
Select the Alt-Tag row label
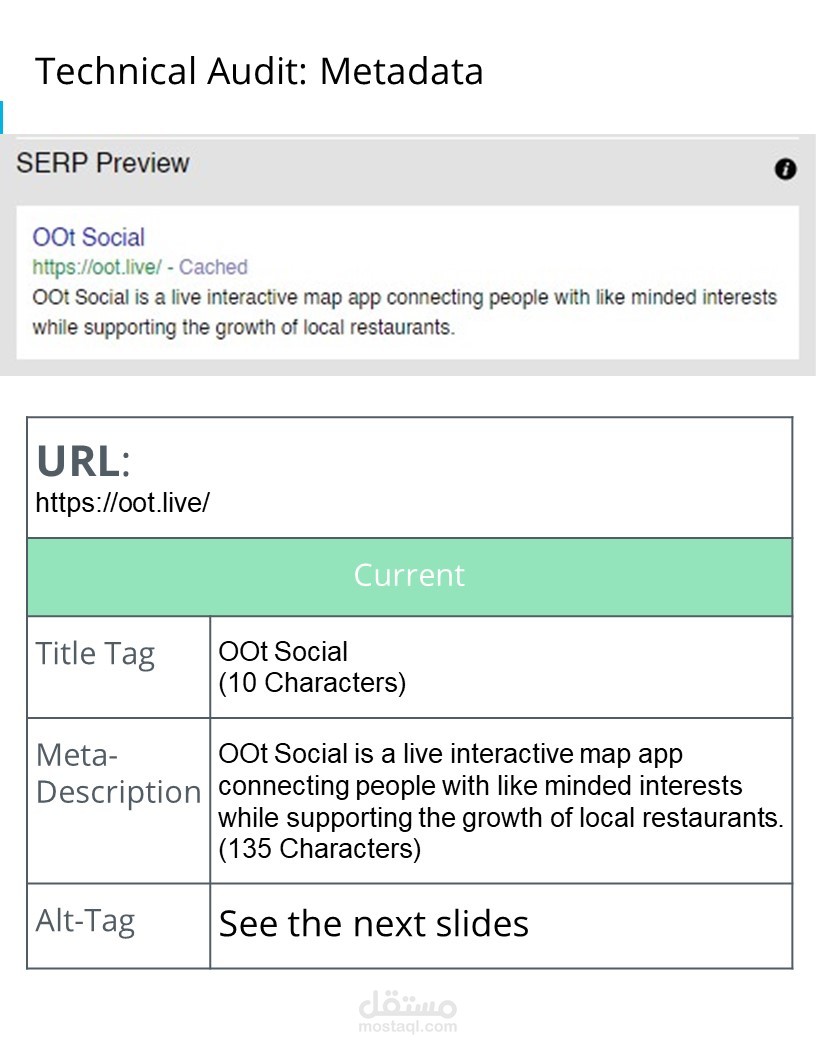point(85,921)
